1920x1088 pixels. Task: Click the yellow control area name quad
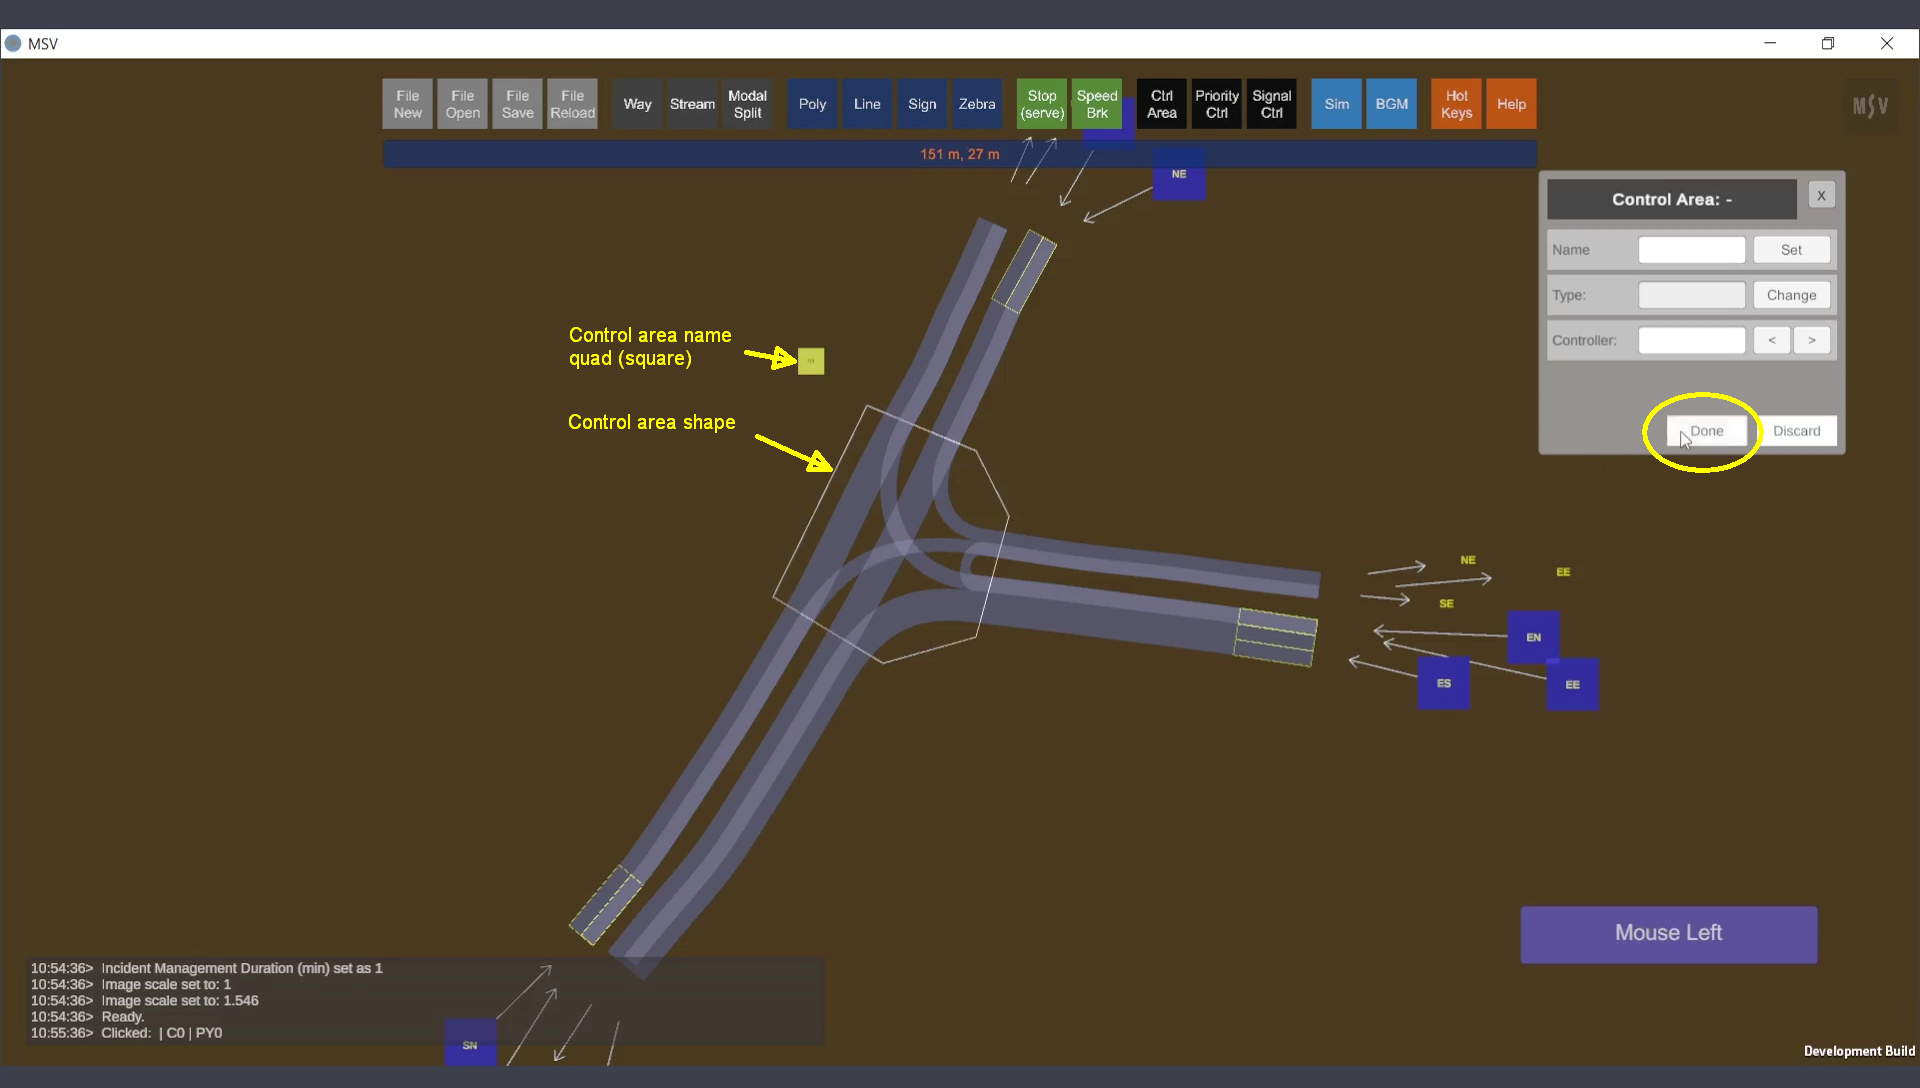point(811,361)
